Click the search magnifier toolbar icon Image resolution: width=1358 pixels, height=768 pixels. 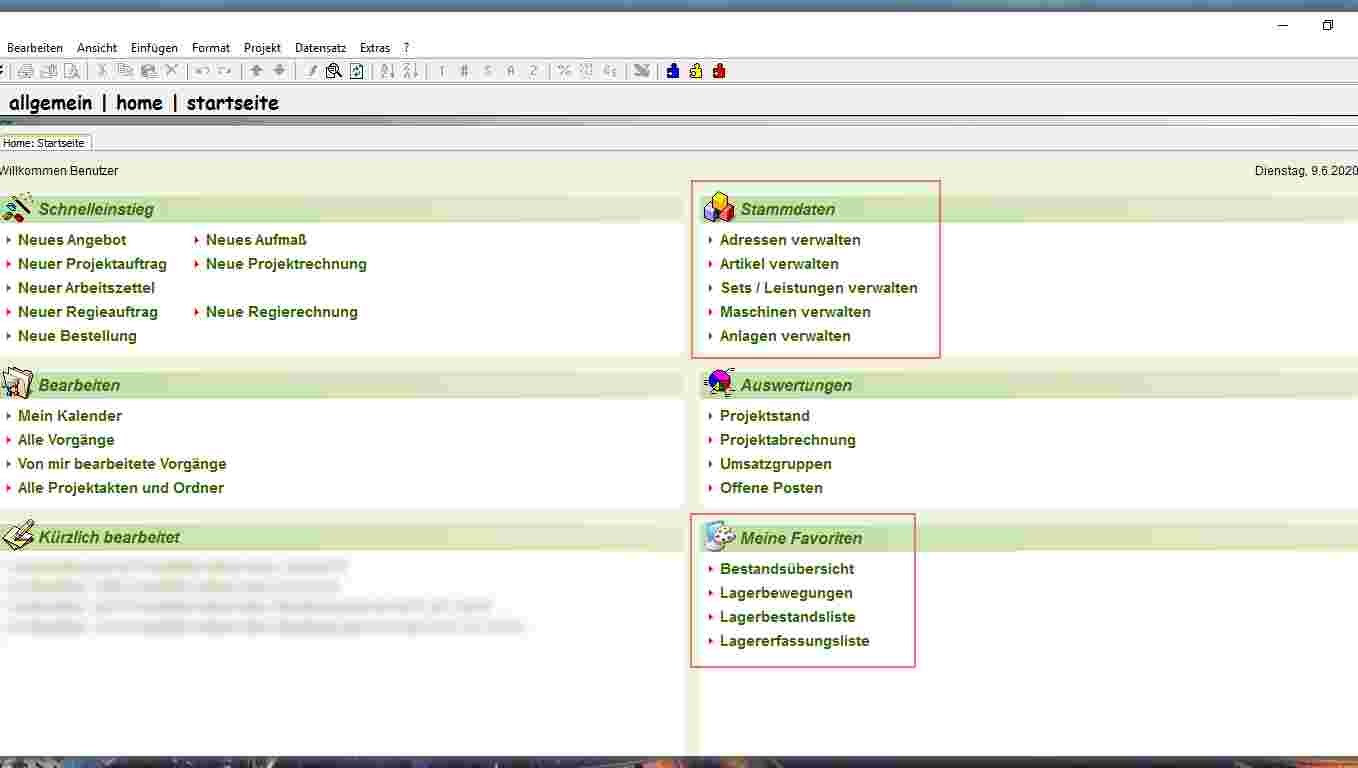point(334,70)
